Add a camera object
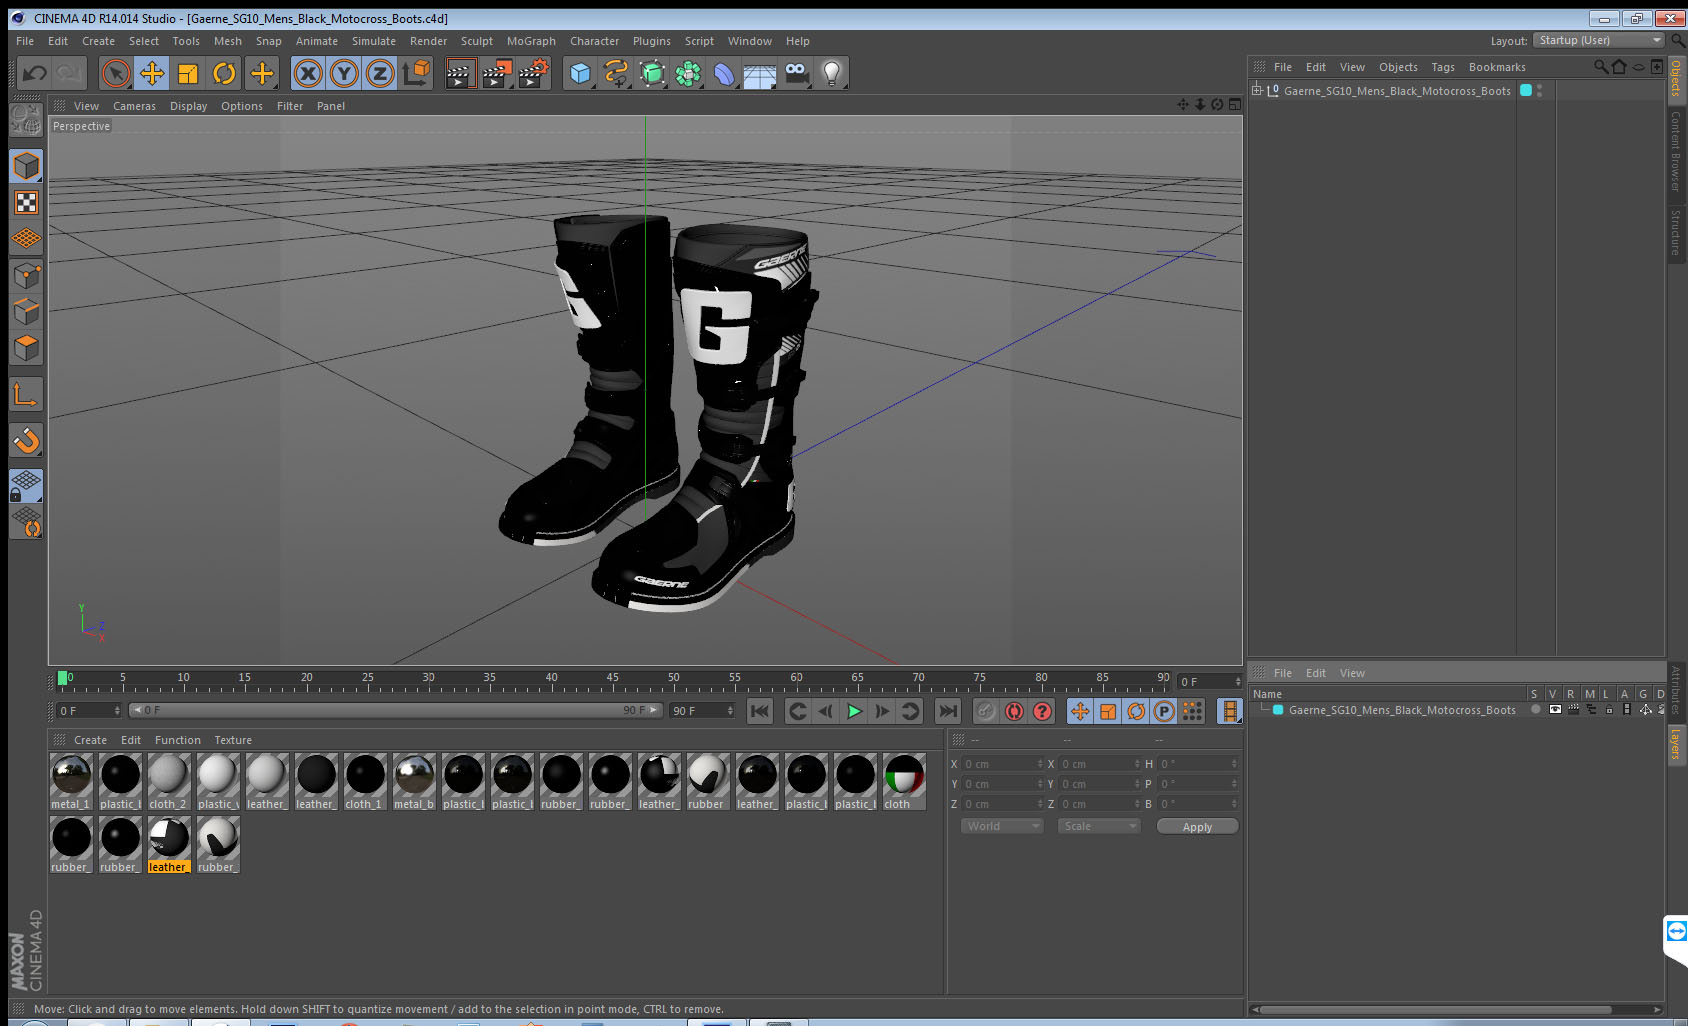The image size is (1688, 1026). 796,73
